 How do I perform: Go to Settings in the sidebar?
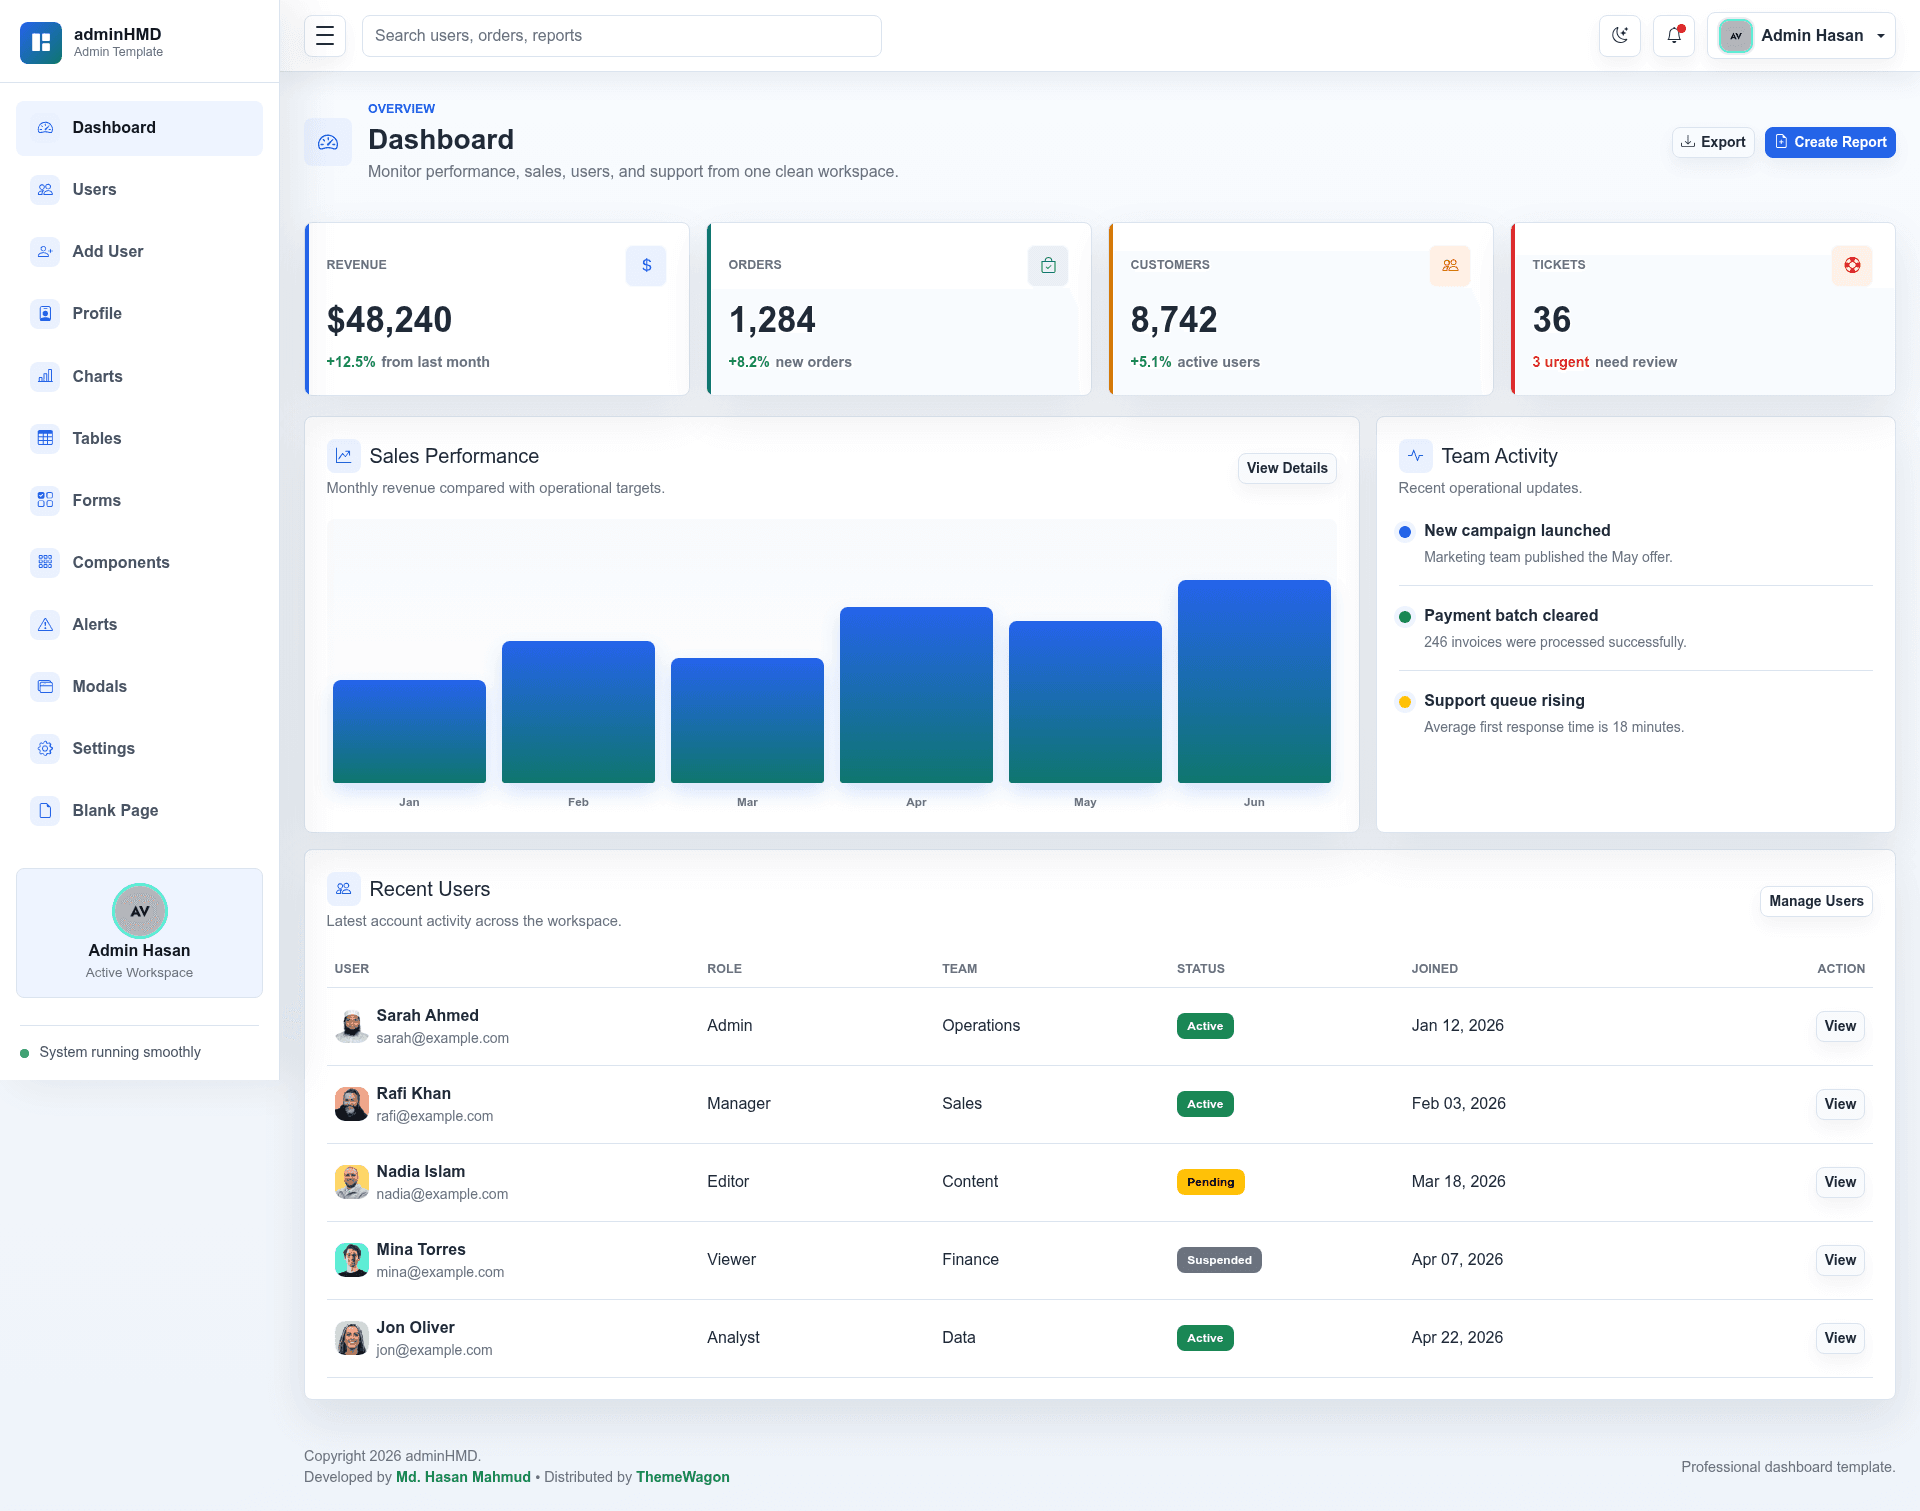point(139,749)
